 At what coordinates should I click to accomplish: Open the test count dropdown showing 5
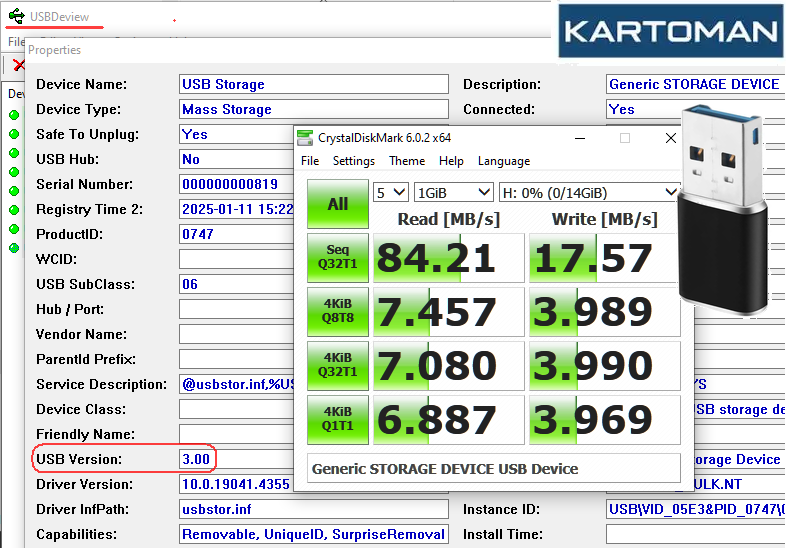coord(390,192)
